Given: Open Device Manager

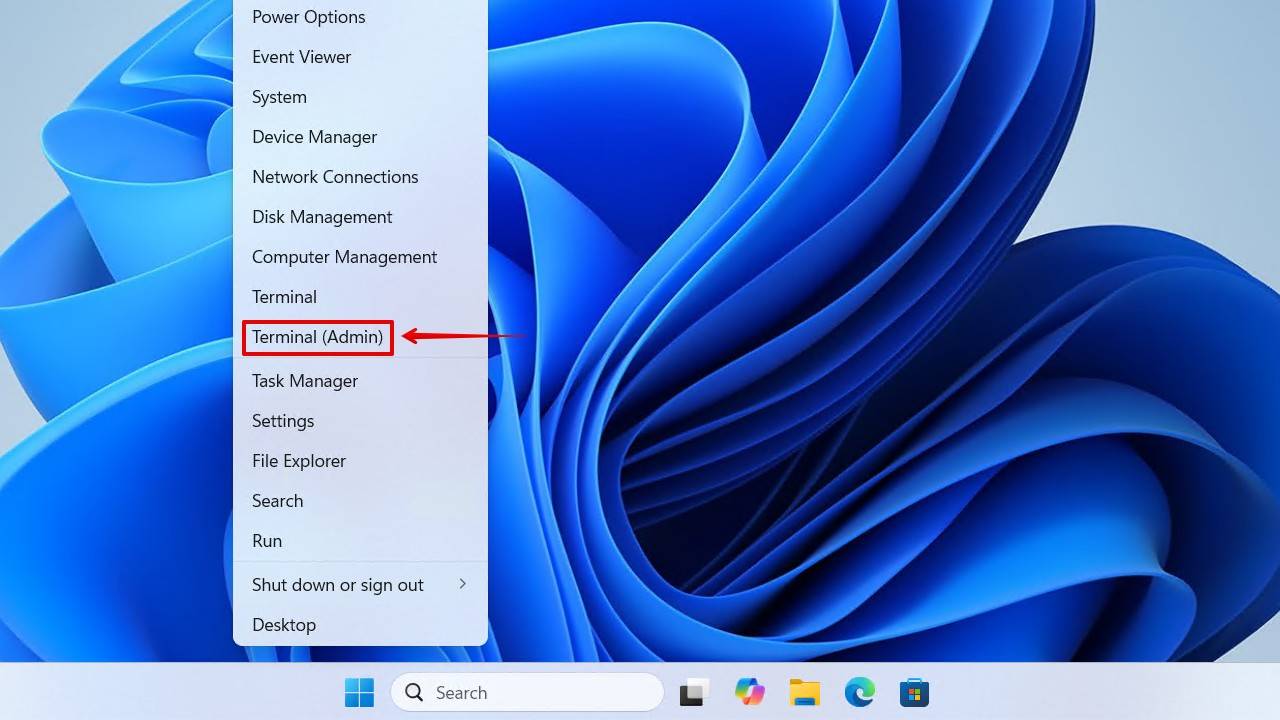Looking at the screenshot, I should coord(314,137).
